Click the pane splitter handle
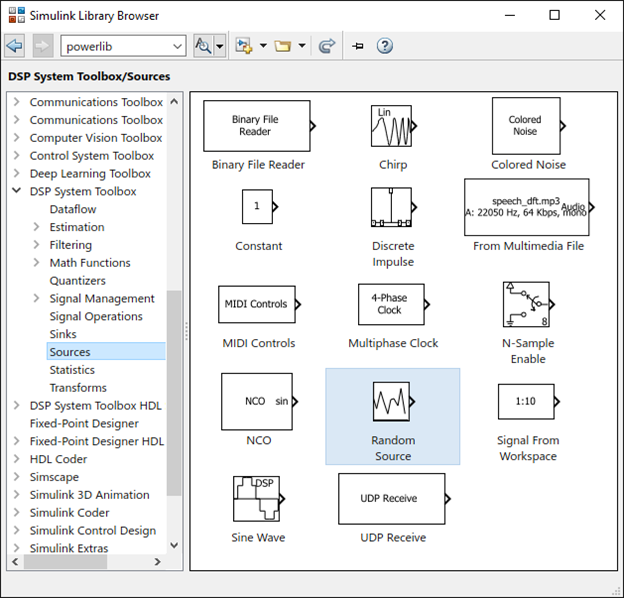Image resolution: width=624 pixels, height=598 pixels. tap(186, 331)
